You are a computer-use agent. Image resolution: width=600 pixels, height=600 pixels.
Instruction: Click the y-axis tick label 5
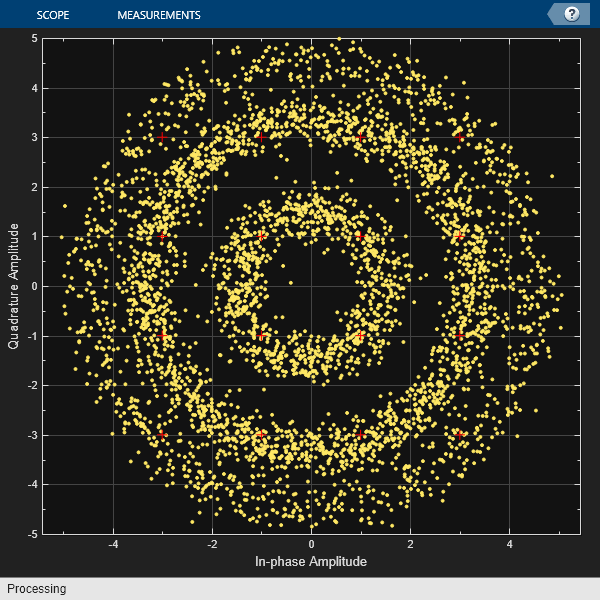coord(35,38)
